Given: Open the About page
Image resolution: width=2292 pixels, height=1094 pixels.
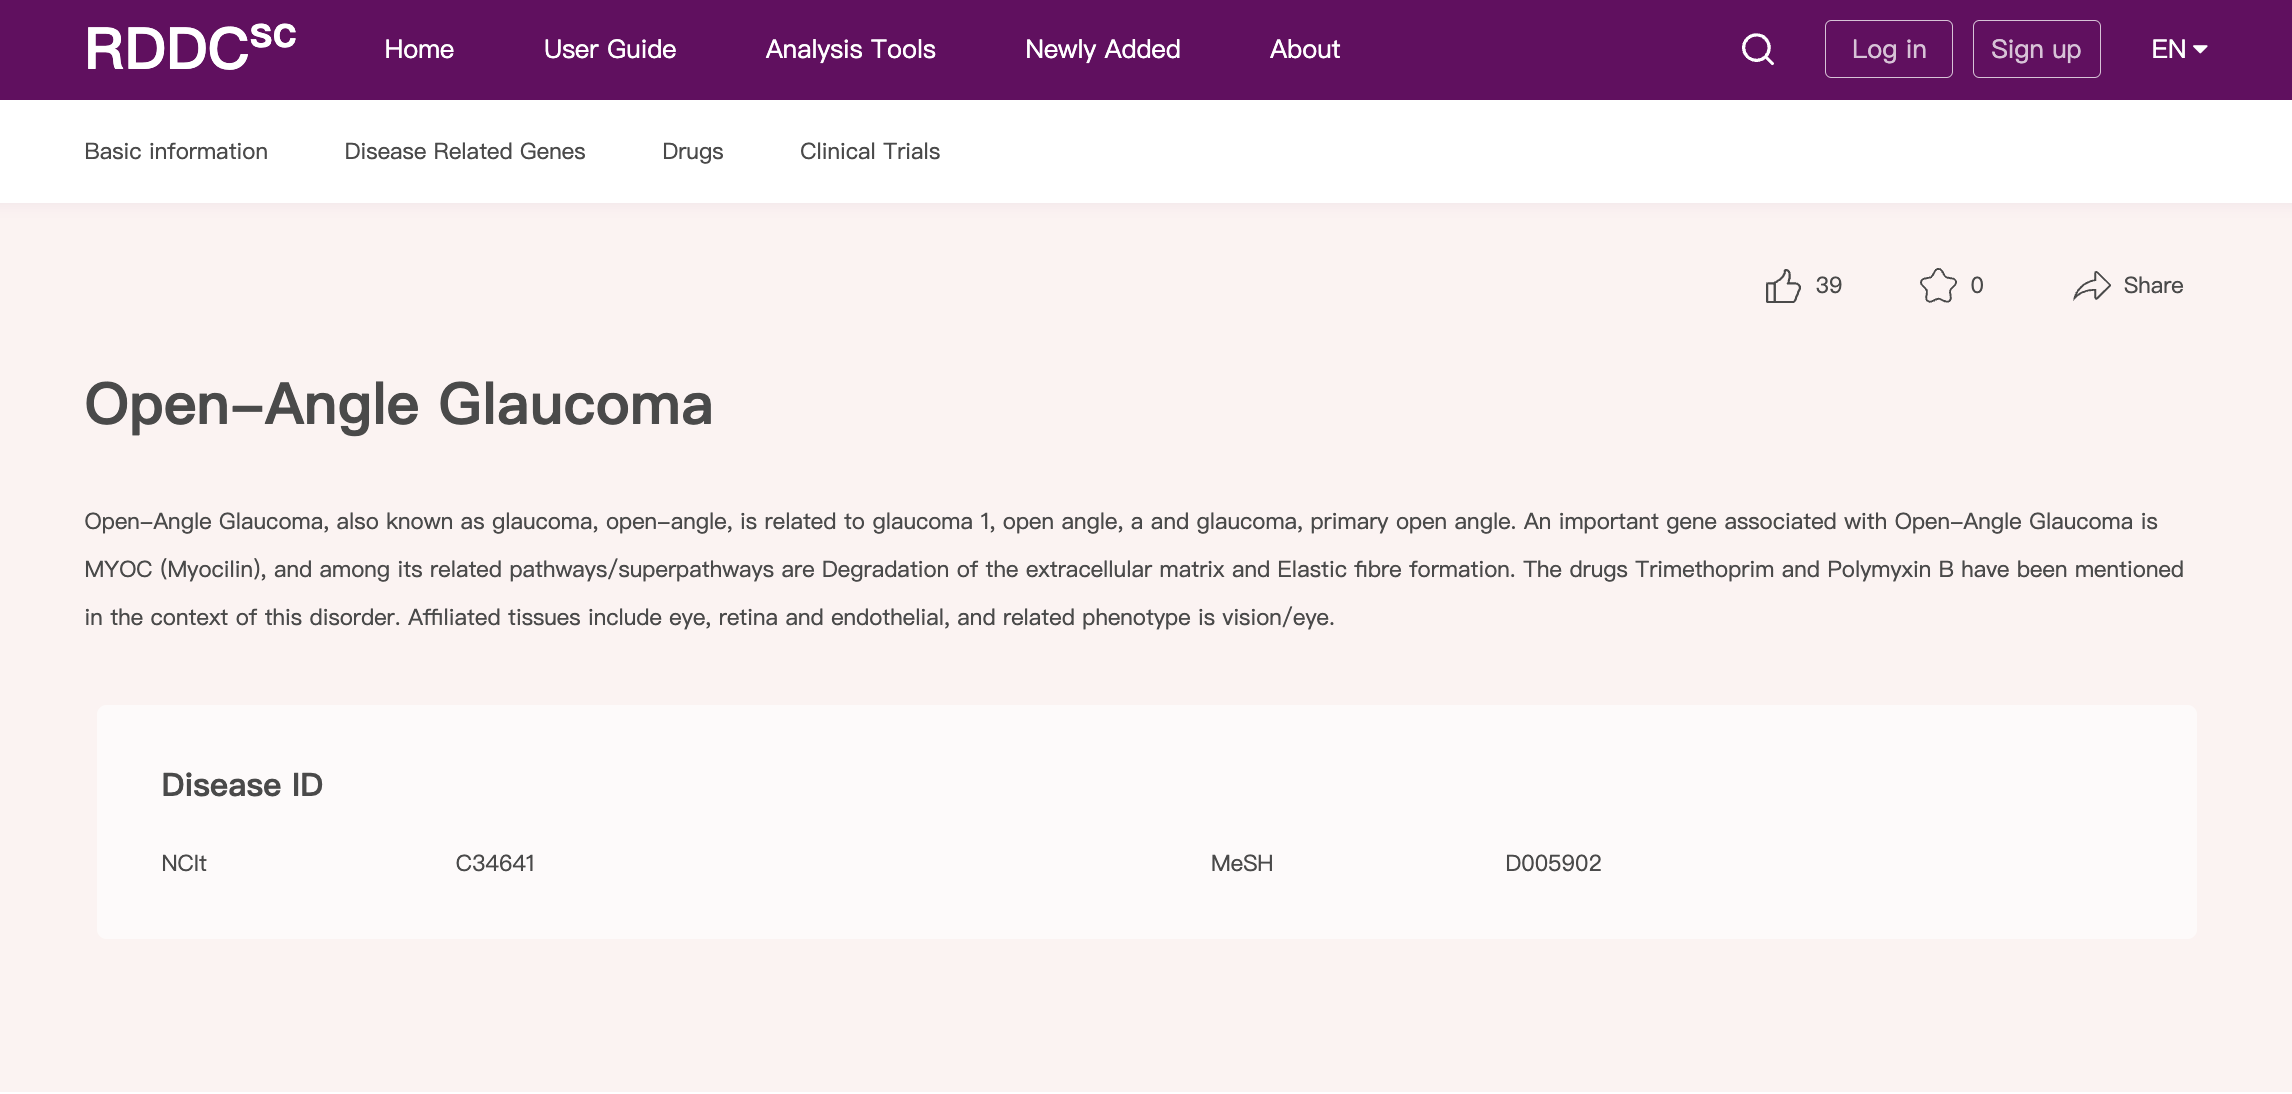Looking at the screenshot, I should (x=1304, y=49).
